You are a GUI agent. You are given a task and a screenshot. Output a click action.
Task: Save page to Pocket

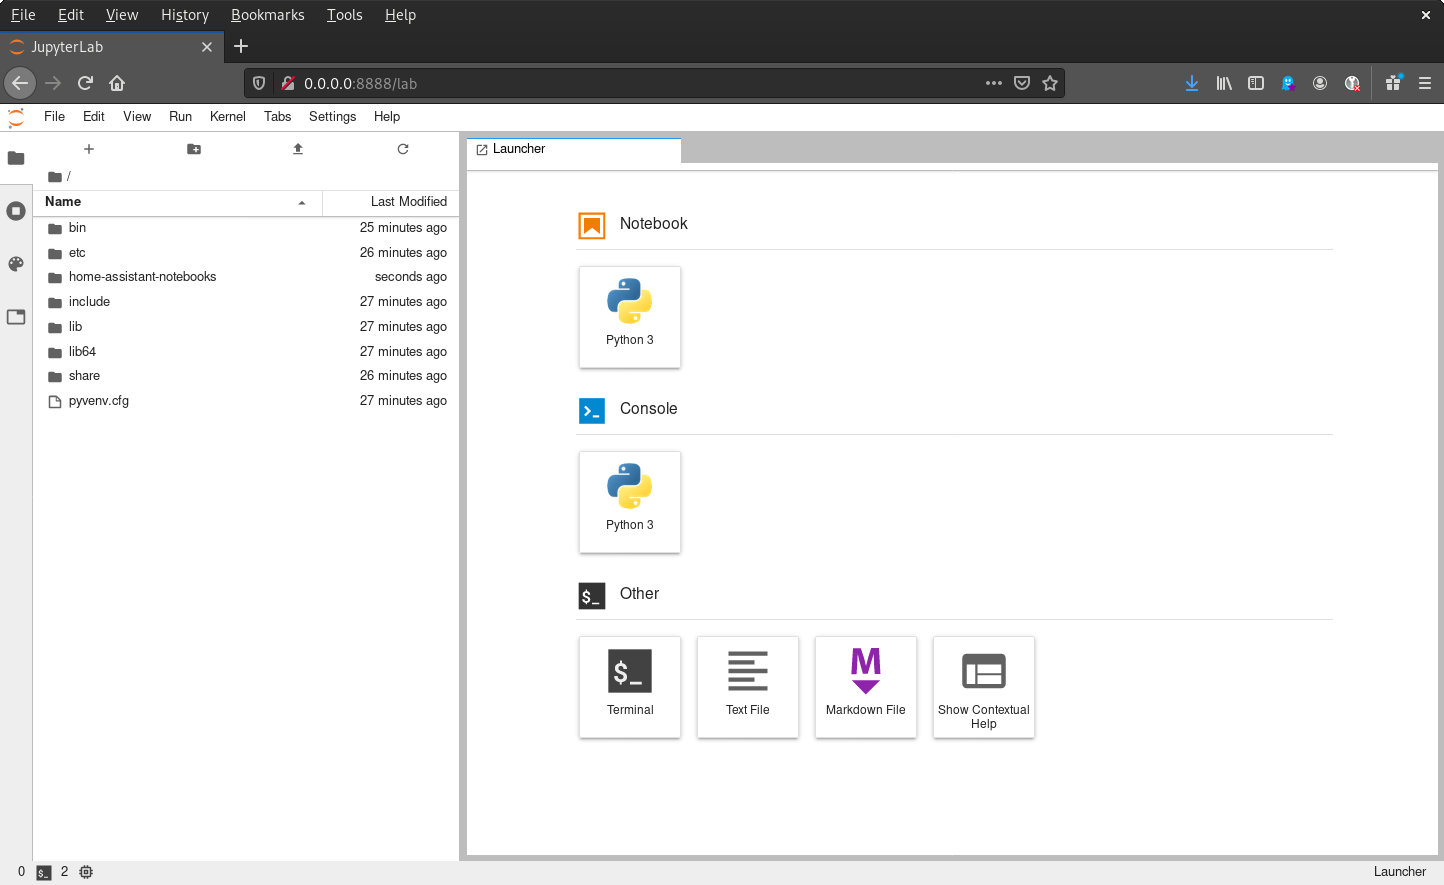pos(1022,83)
